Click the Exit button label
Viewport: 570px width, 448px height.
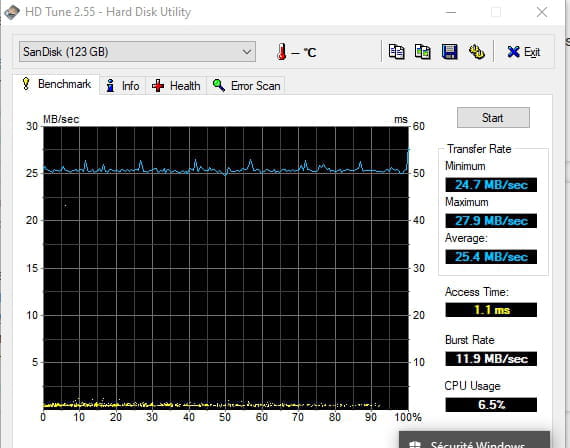pyautogui.click(x=532, y=52)
